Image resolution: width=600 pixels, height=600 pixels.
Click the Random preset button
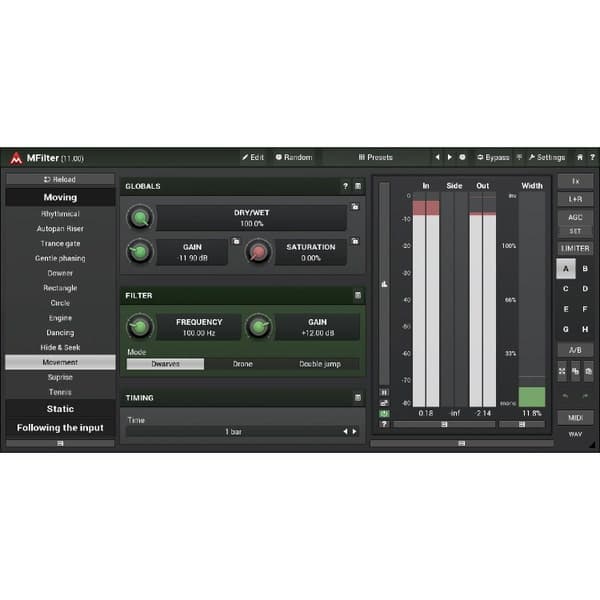294,157
